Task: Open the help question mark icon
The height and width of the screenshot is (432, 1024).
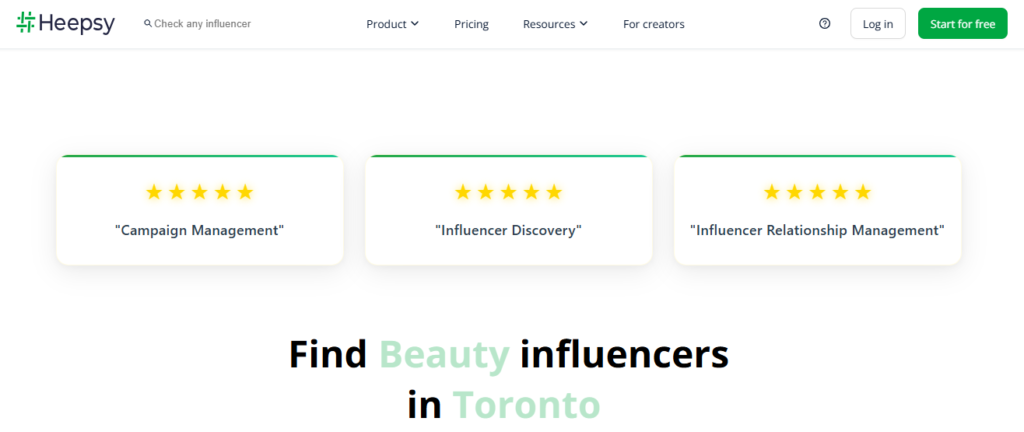Action: pyautogui.click(x=824, y=24)
